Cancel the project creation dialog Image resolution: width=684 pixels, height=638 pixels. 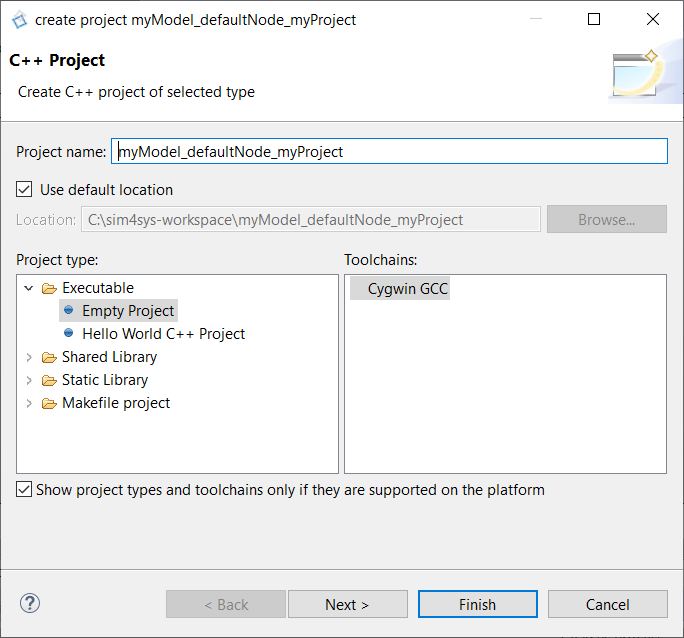tap(608, 604)
